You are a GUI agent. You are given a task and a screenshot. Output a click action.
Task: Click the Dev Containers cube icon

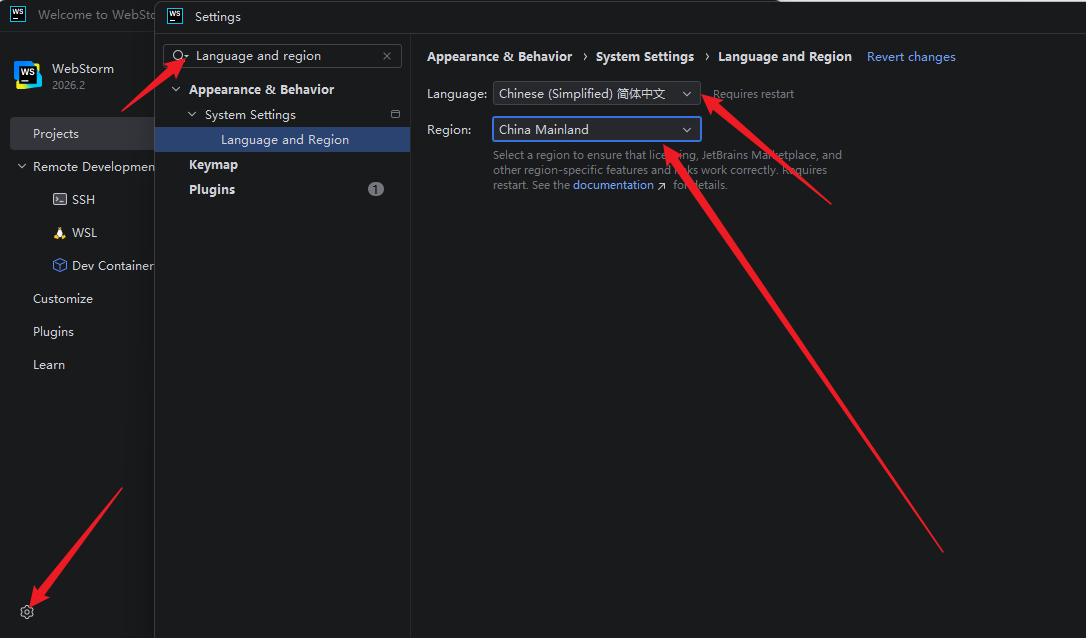click(x=60, y=265)
